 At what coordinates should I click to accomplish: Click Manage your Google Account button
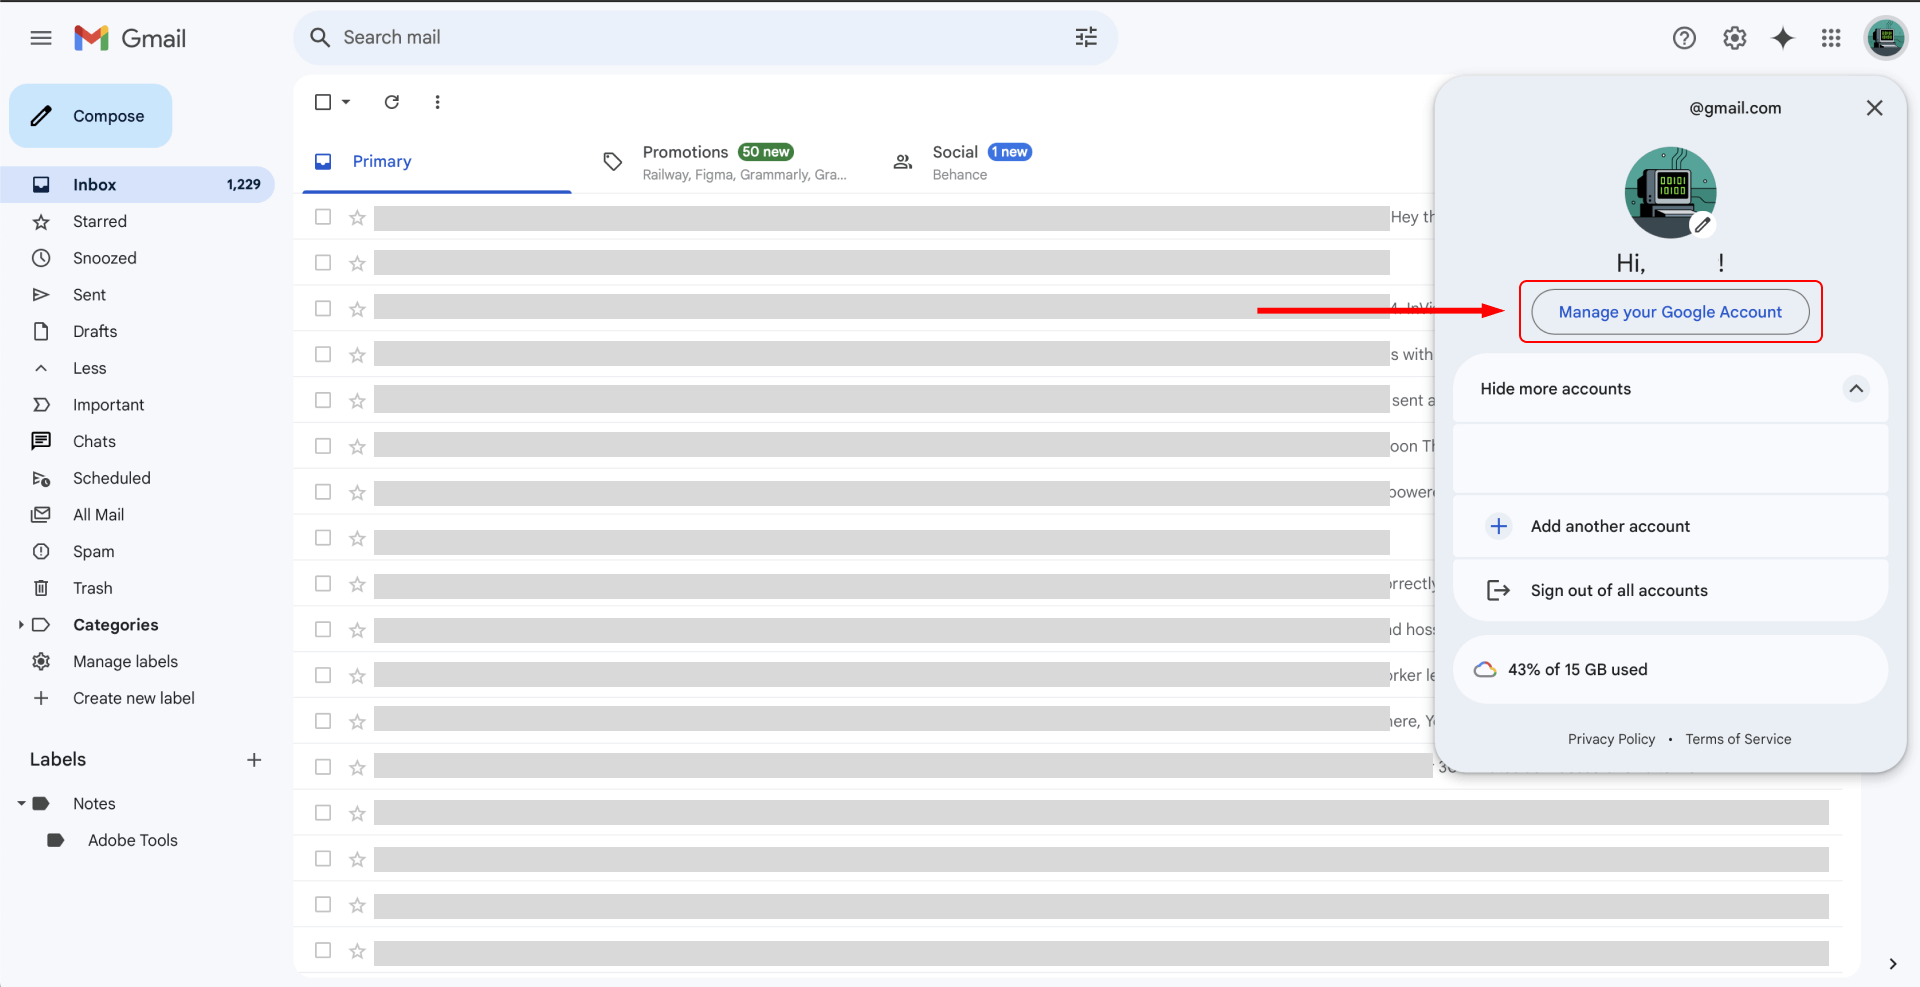click(1670, 312)
